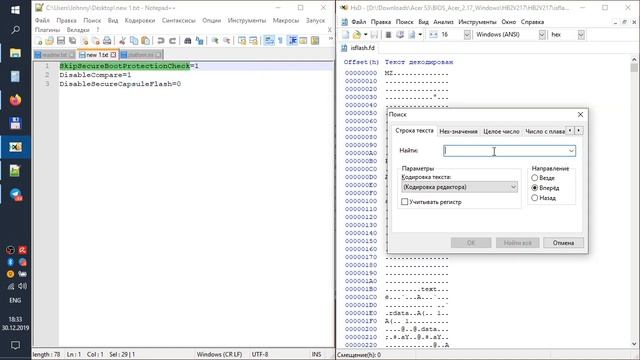Open 'Справка' menu in HxD
This screenshot has height=360, width=640.
point(532,22)
